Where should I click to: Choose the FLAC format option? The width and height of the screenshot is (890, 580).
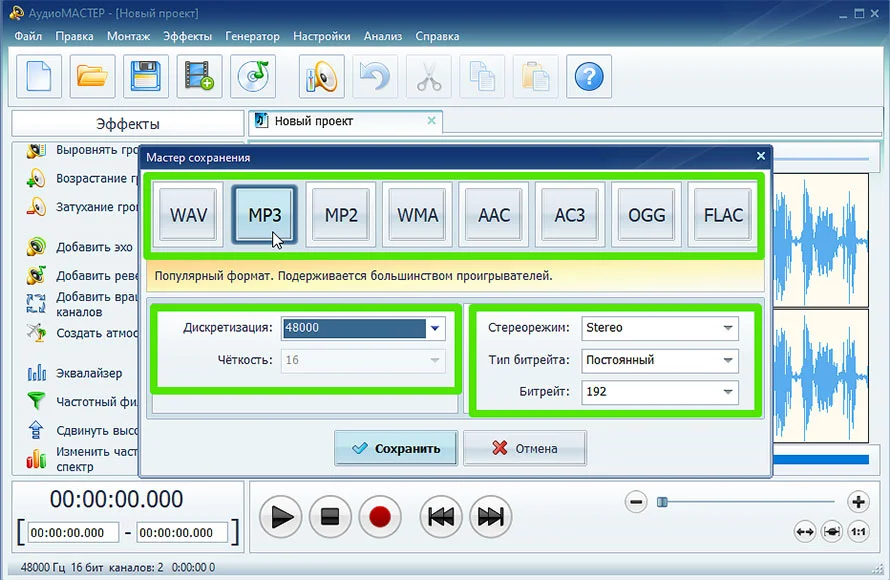click(723, 215)
